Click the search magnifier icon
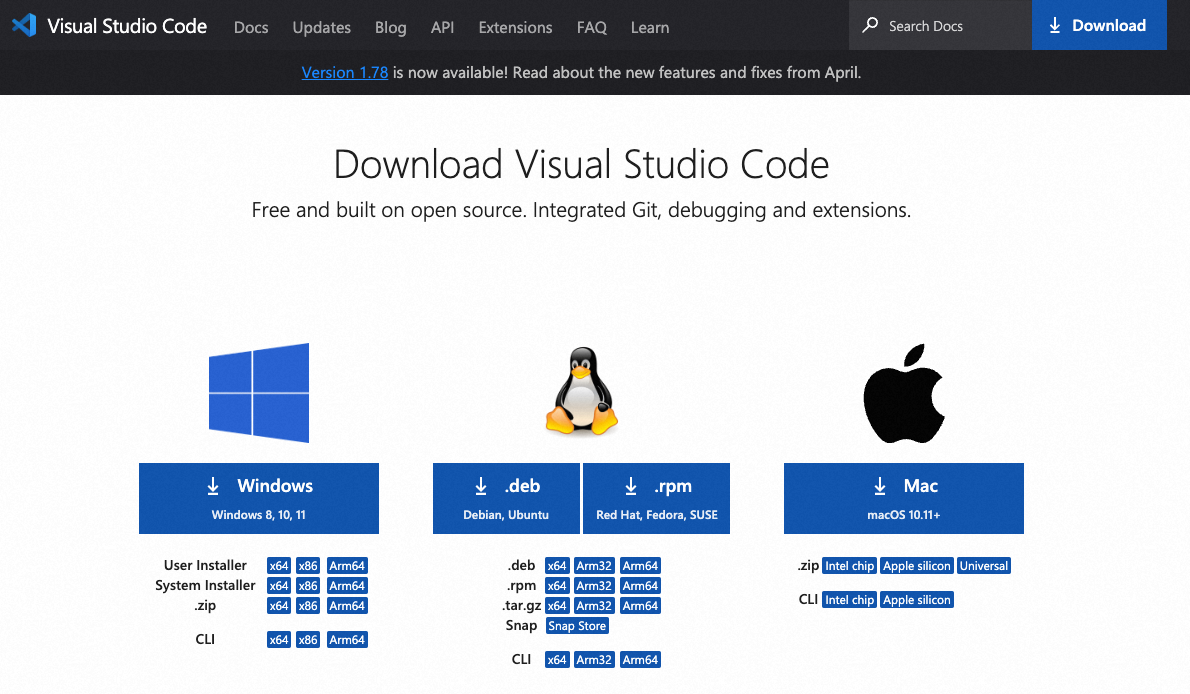This screenshot has width=1190, height=694. [870, 25]
